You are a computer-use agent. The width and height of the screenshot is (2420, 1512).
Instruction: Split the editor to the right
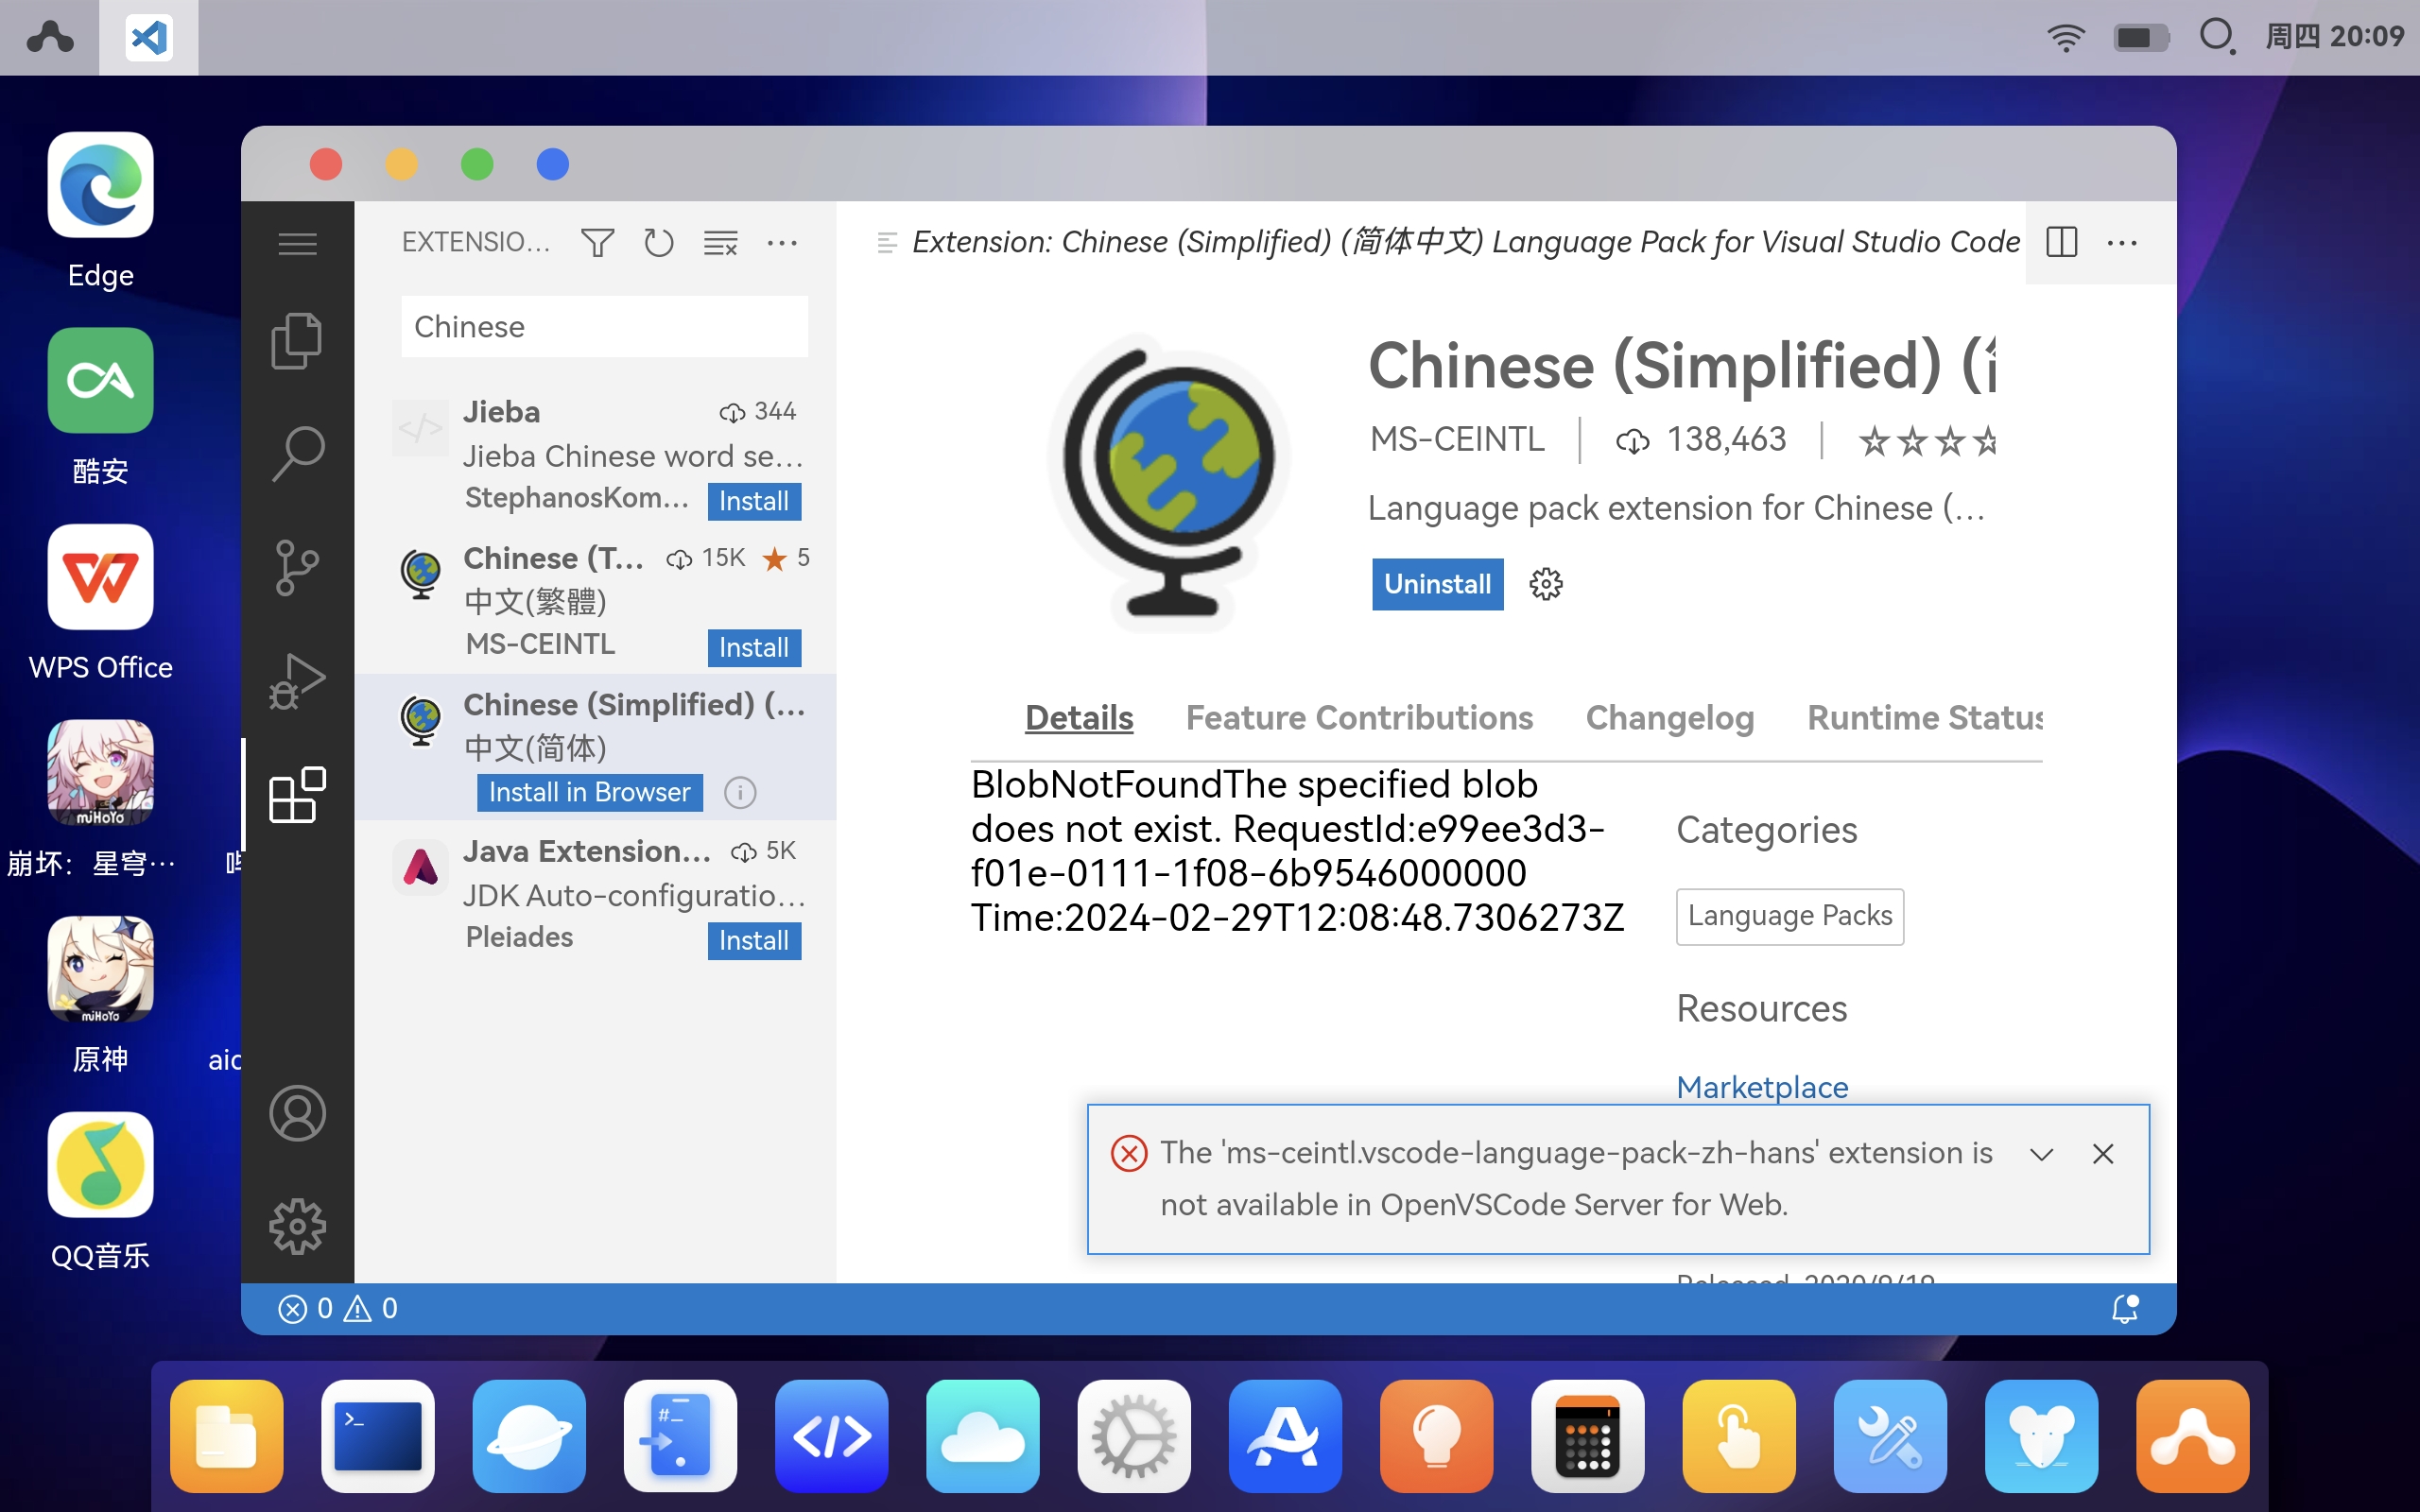[2062, 242]
